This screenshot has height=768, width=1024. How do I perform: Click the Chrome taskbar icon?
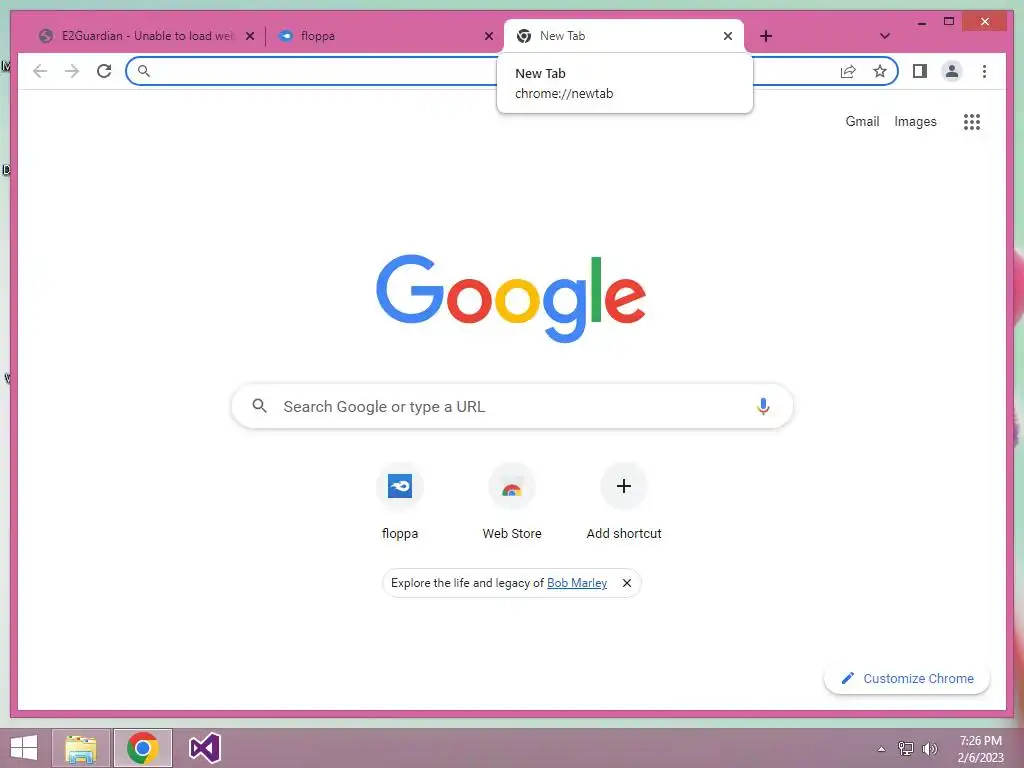tap(142, 748)
